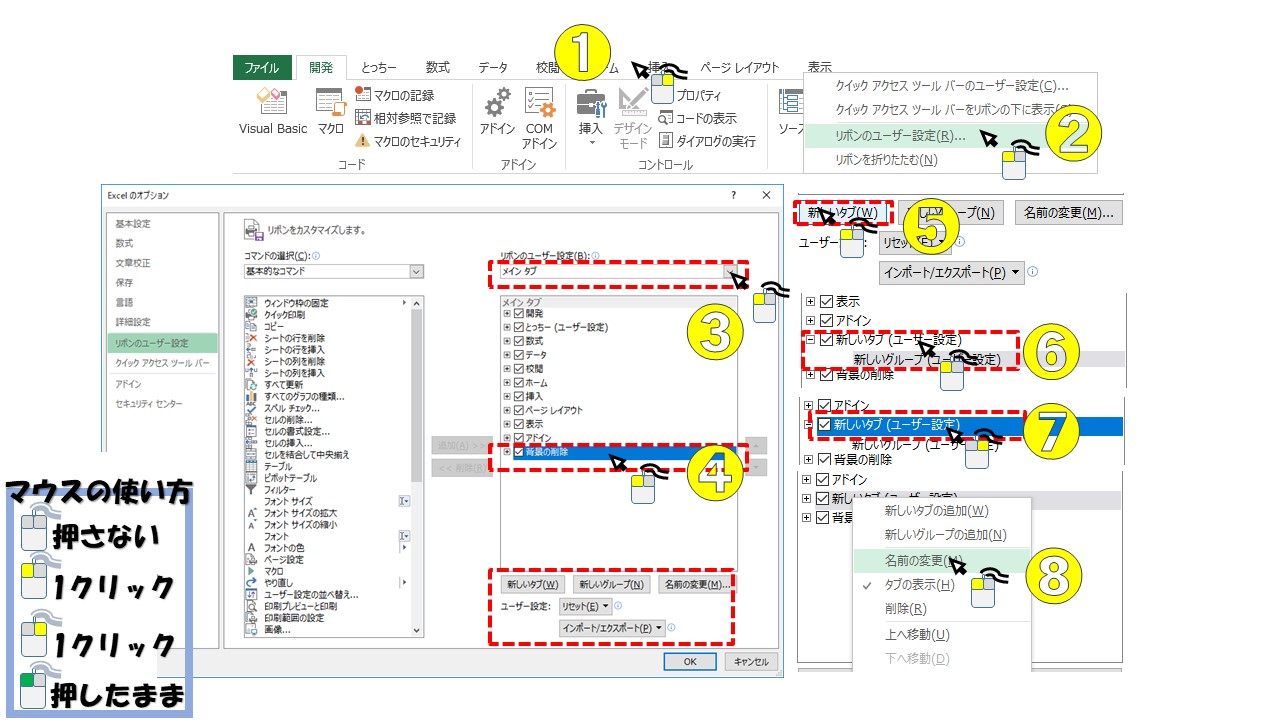Choose 上へ移動(U) in the context menu
This screenshot has width=1280, height=720.
(x=917, y=635)
